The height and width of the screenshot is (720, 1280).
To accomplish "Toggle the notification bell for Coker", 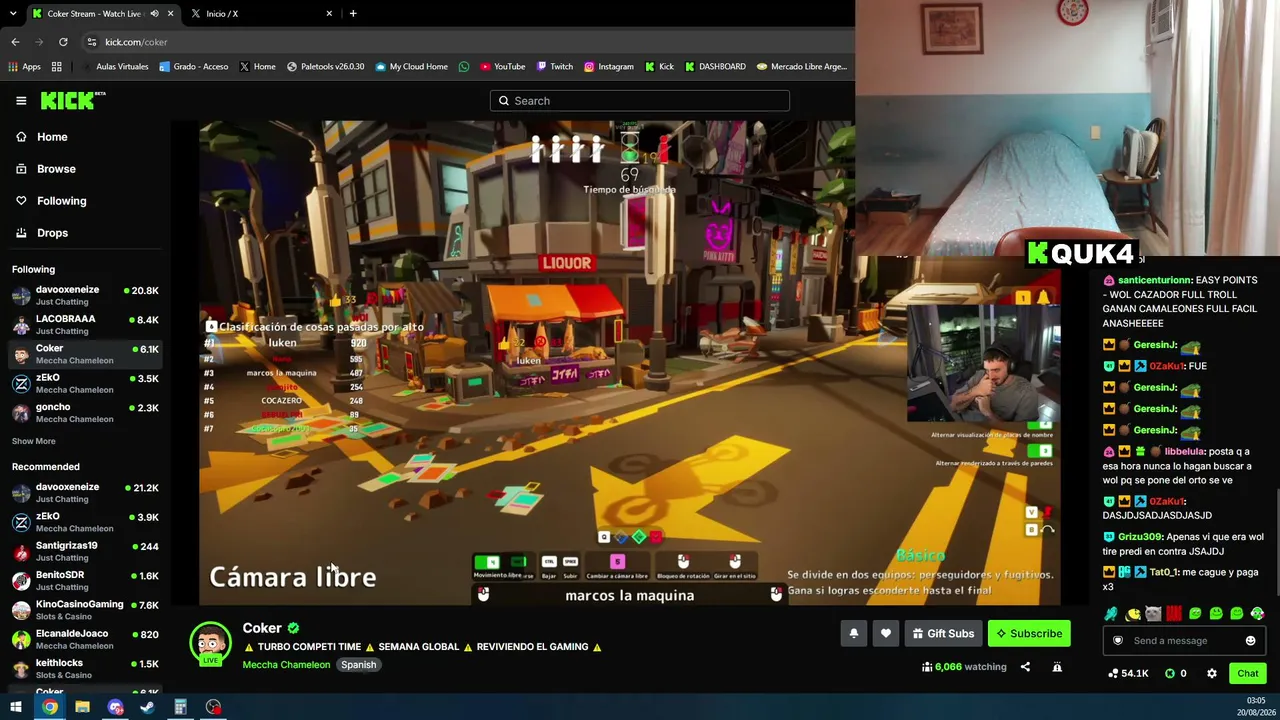I will pyautogui.click(x=853, y=633).
